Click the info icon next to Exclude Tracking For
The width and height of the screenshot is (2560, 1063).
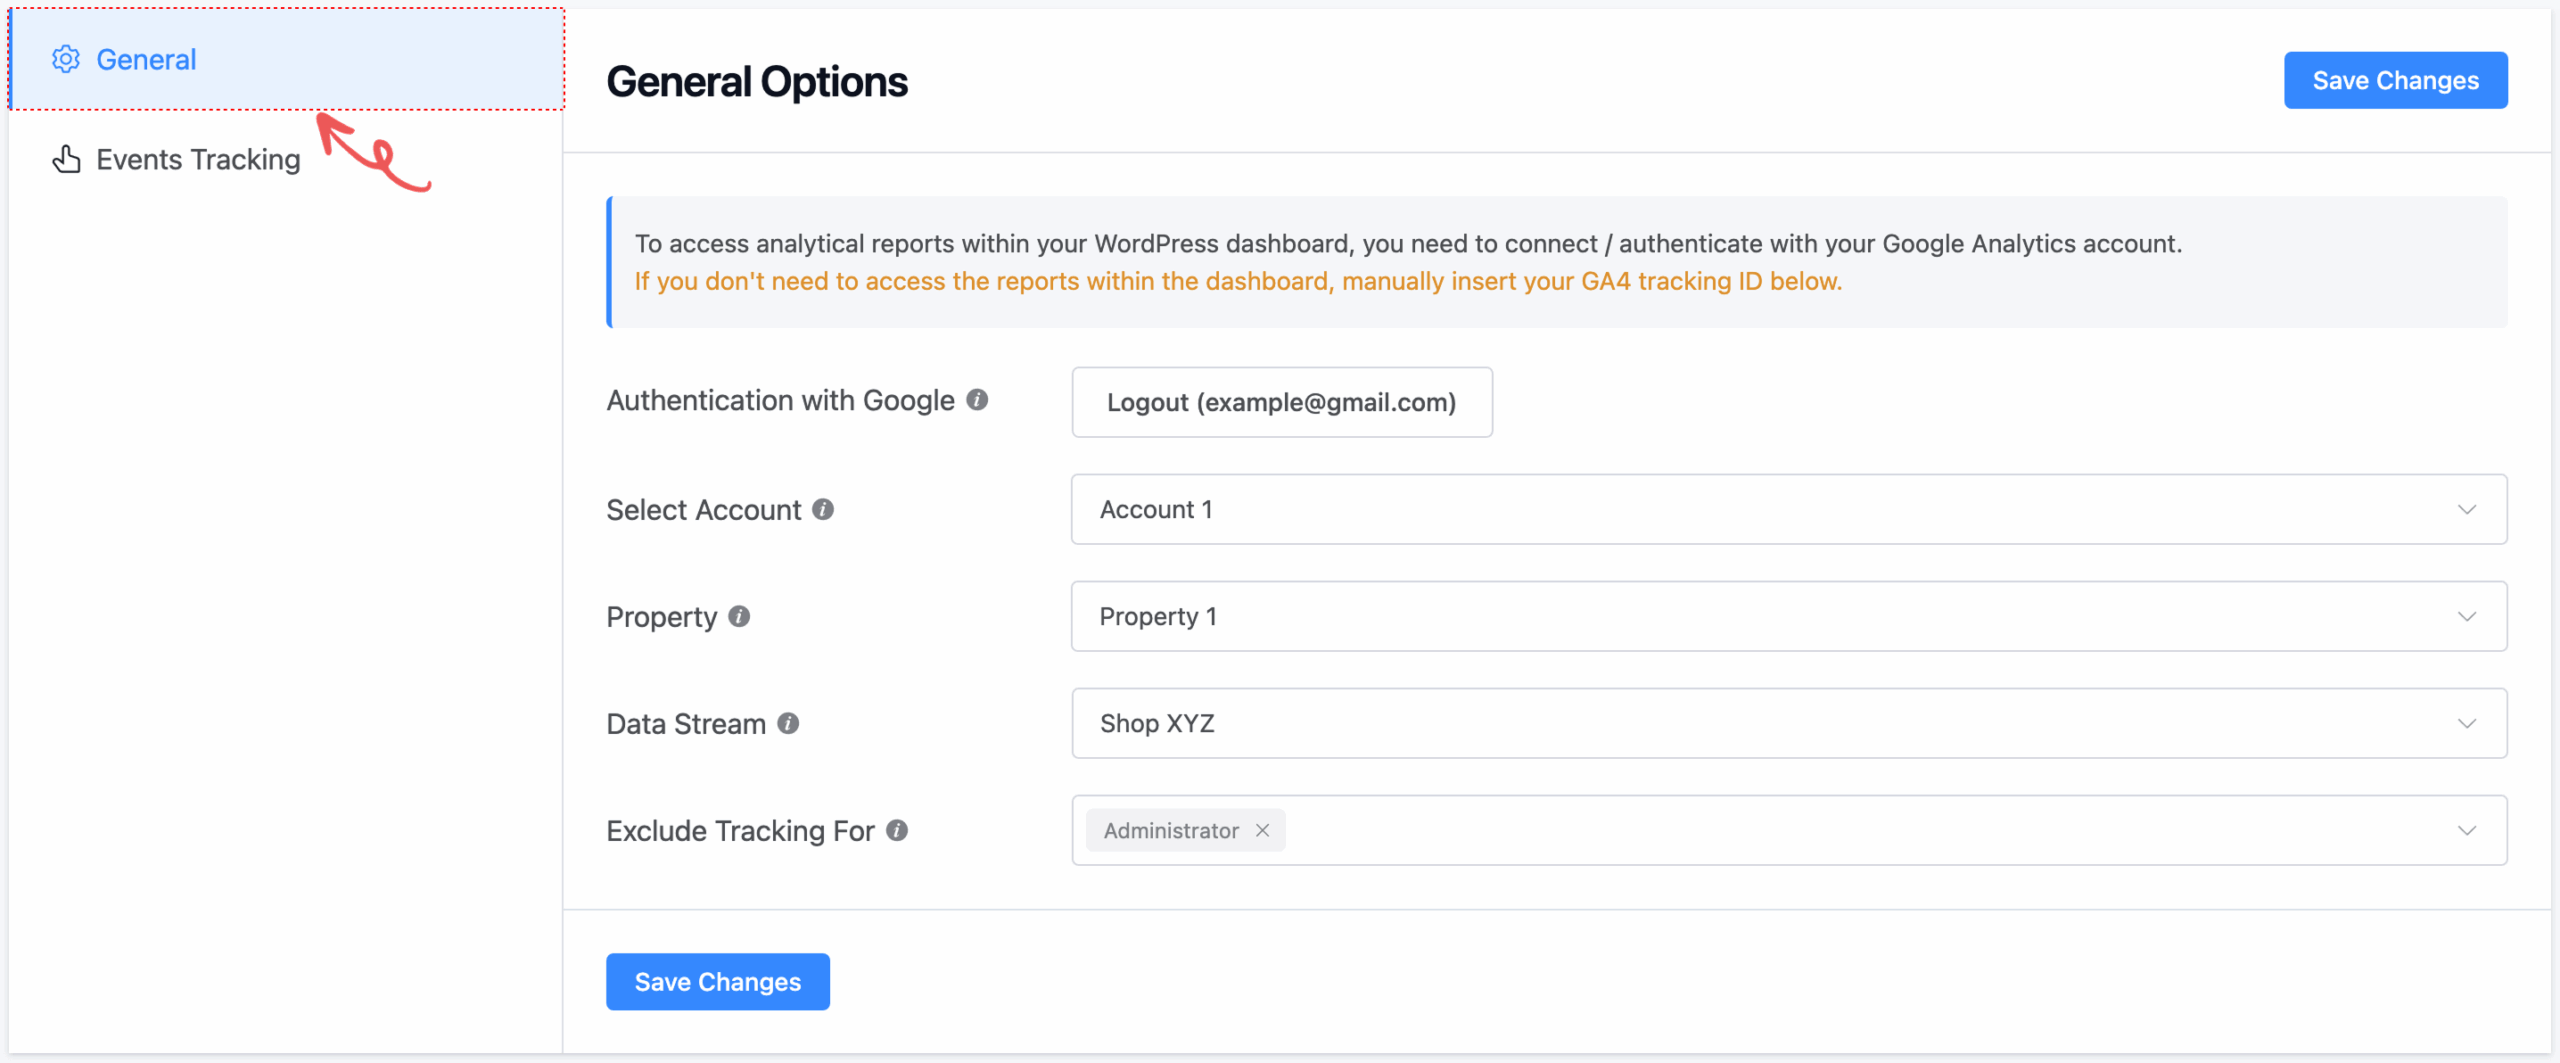pos(897,830)
